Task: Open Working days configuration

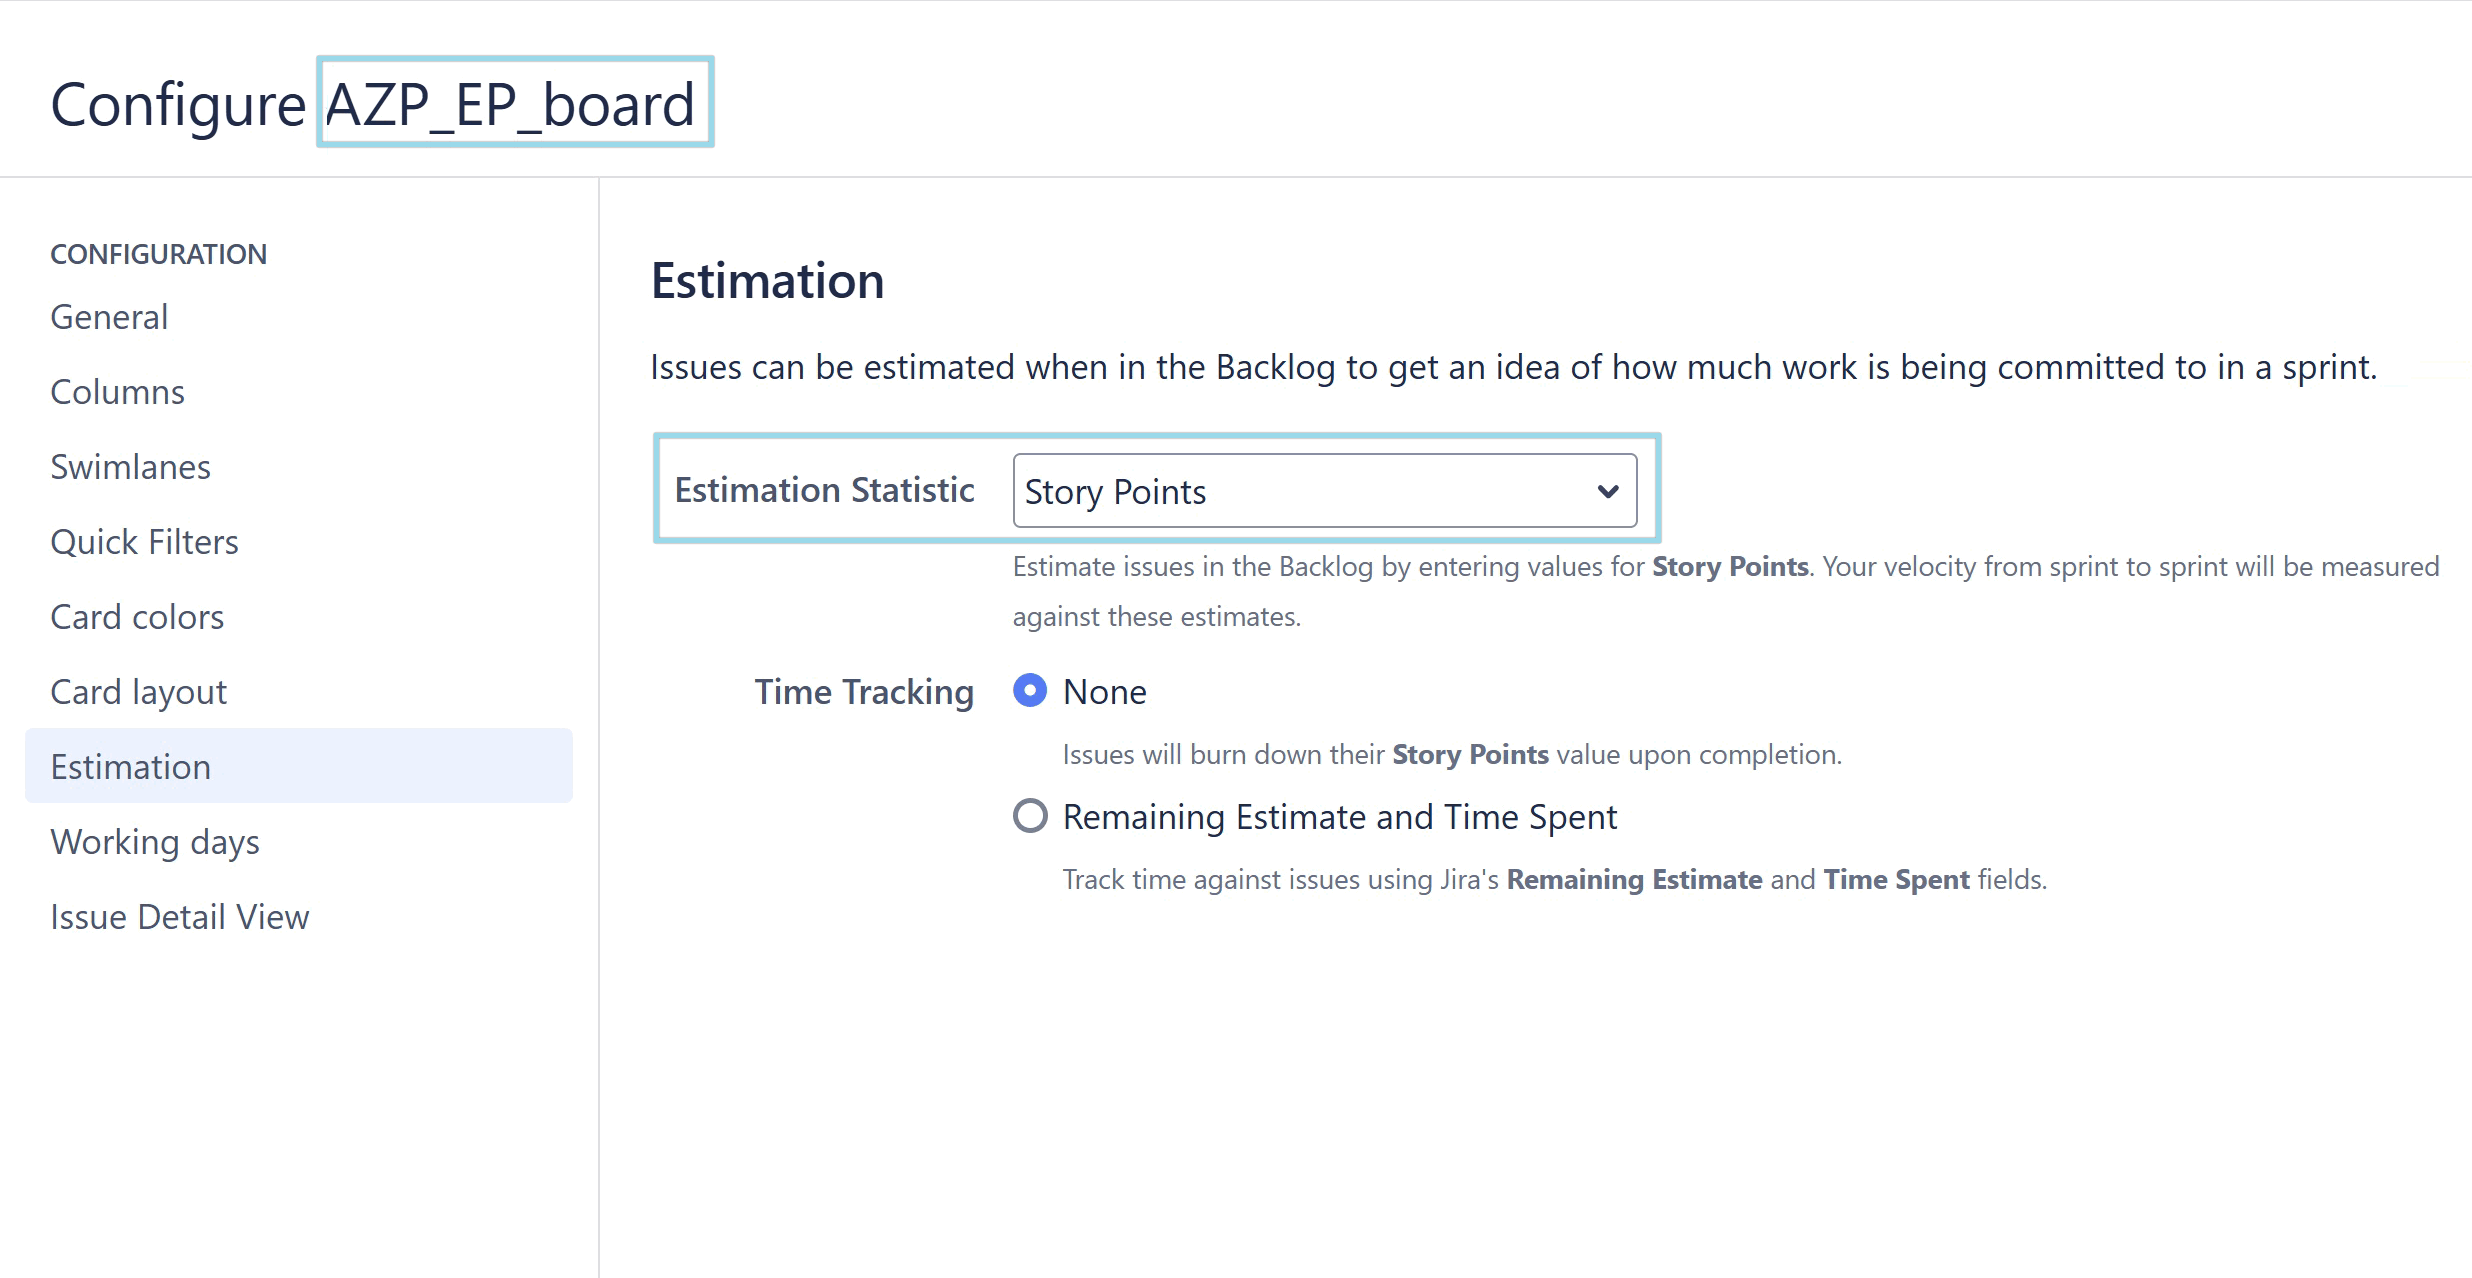Action: coord(155,842)
